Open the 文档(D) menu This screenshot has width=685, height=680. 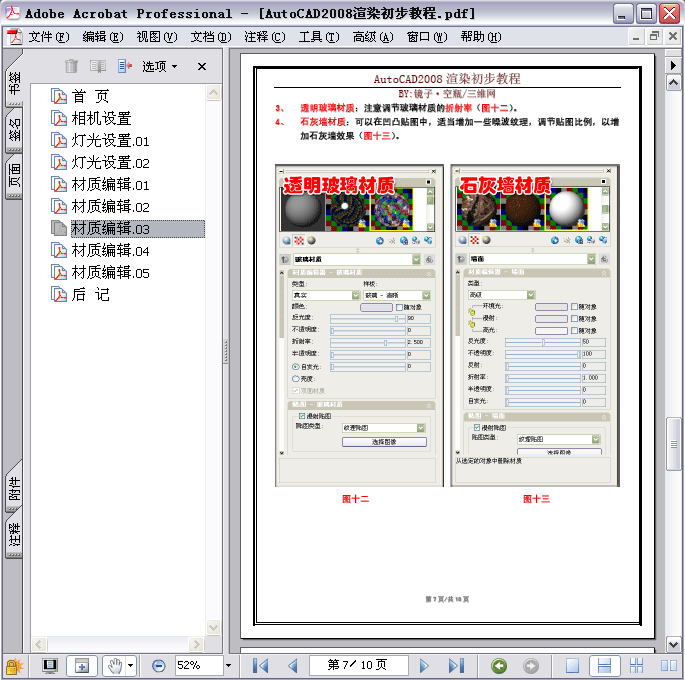point(211,37)
